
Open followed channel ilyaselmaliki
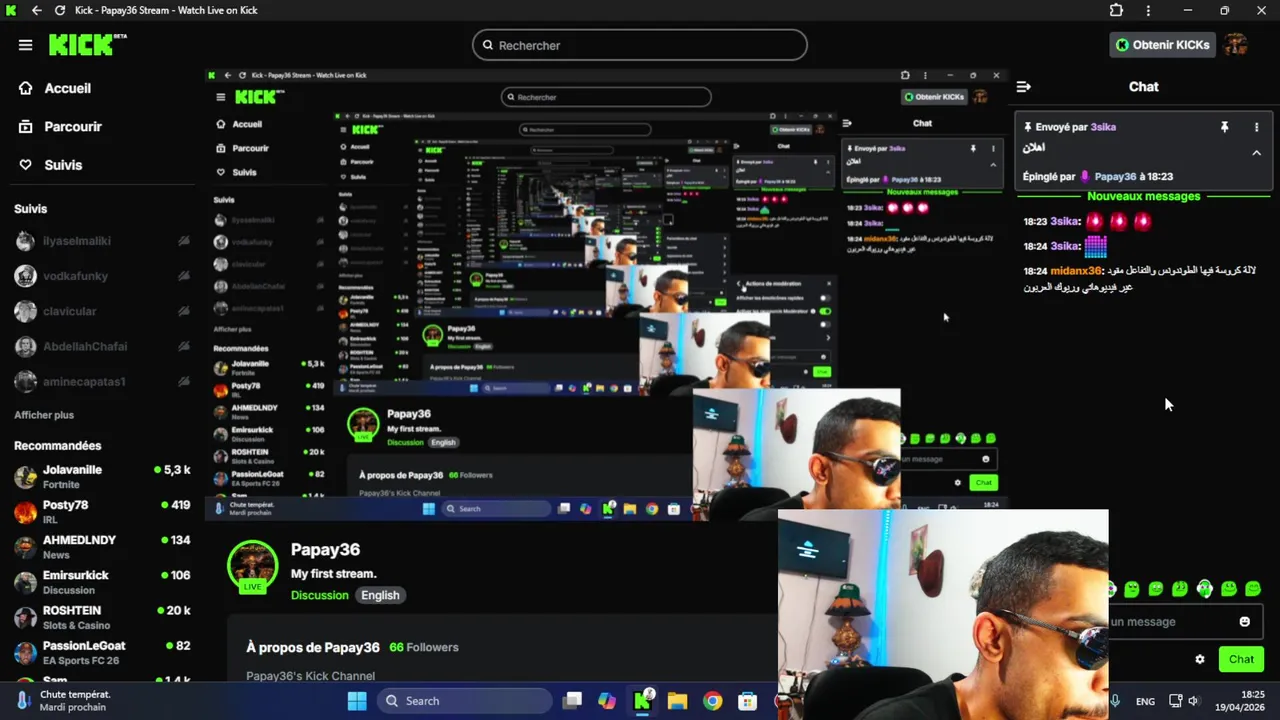[100, 241]
